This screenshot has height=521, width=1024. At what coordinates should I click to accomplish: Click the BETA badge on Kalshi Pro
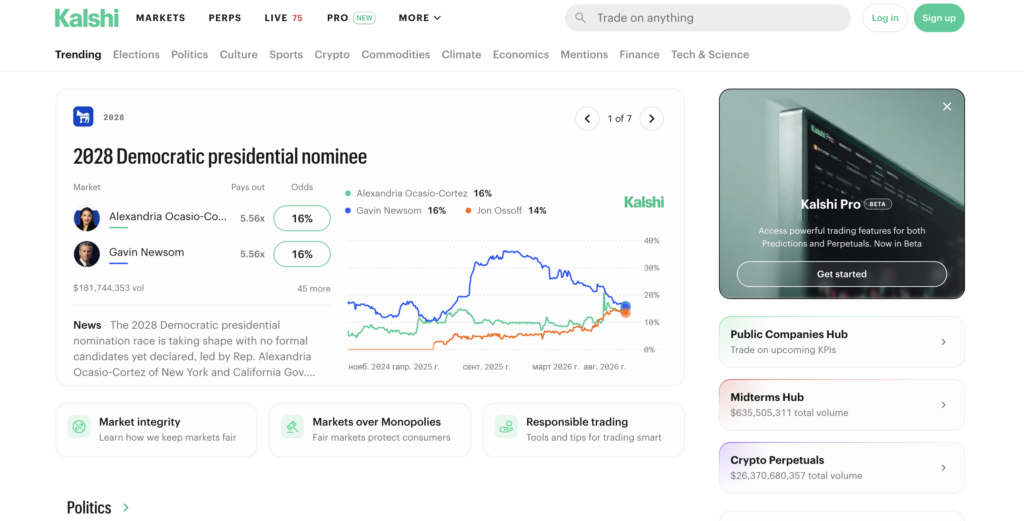tap(877, 204)
